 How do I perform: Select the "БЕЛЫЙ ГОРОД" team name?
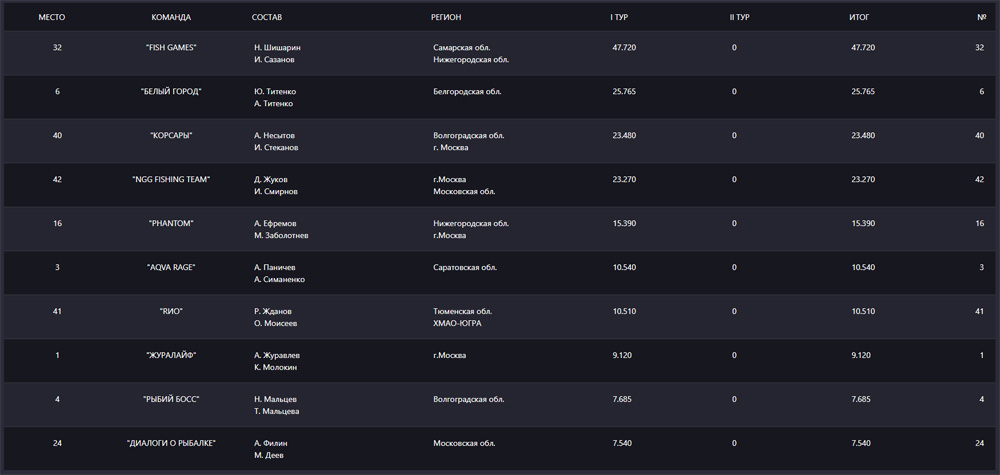(171, 91)
